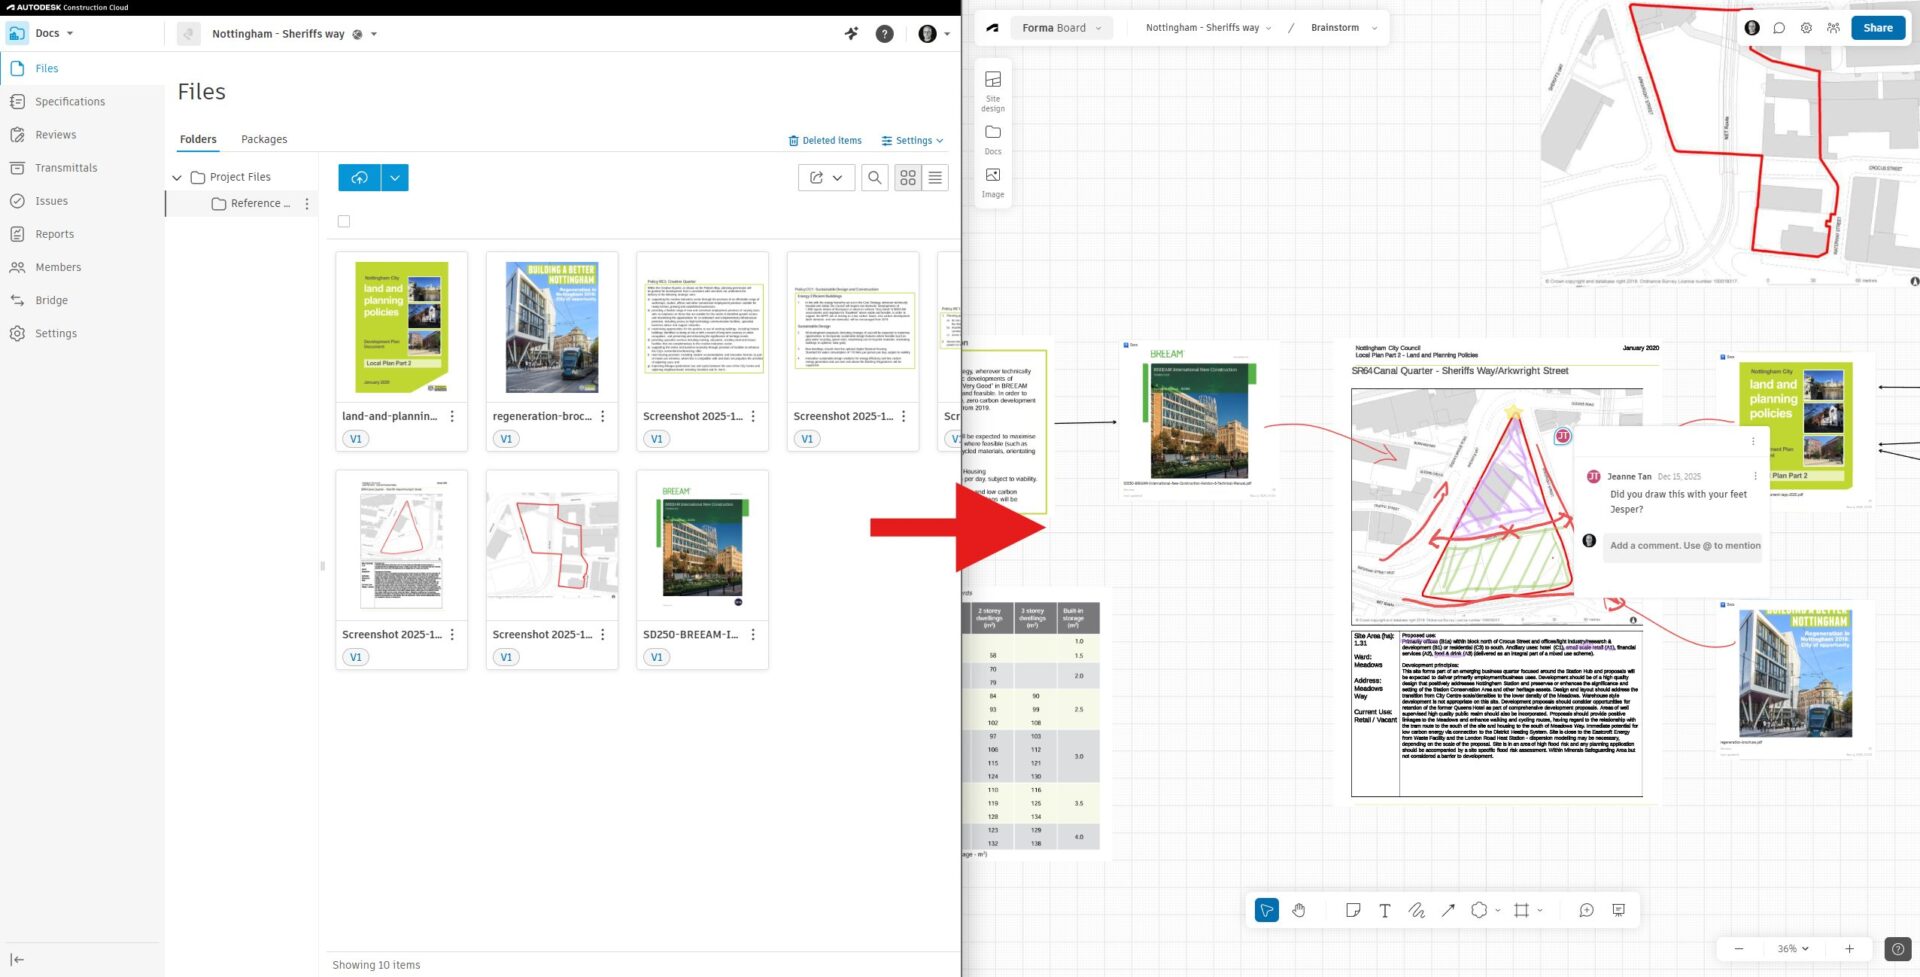Collapse the Project Files folder tree
This screenshot has height=977, width=1920.
pyautogui.click(x=177, y=178)
